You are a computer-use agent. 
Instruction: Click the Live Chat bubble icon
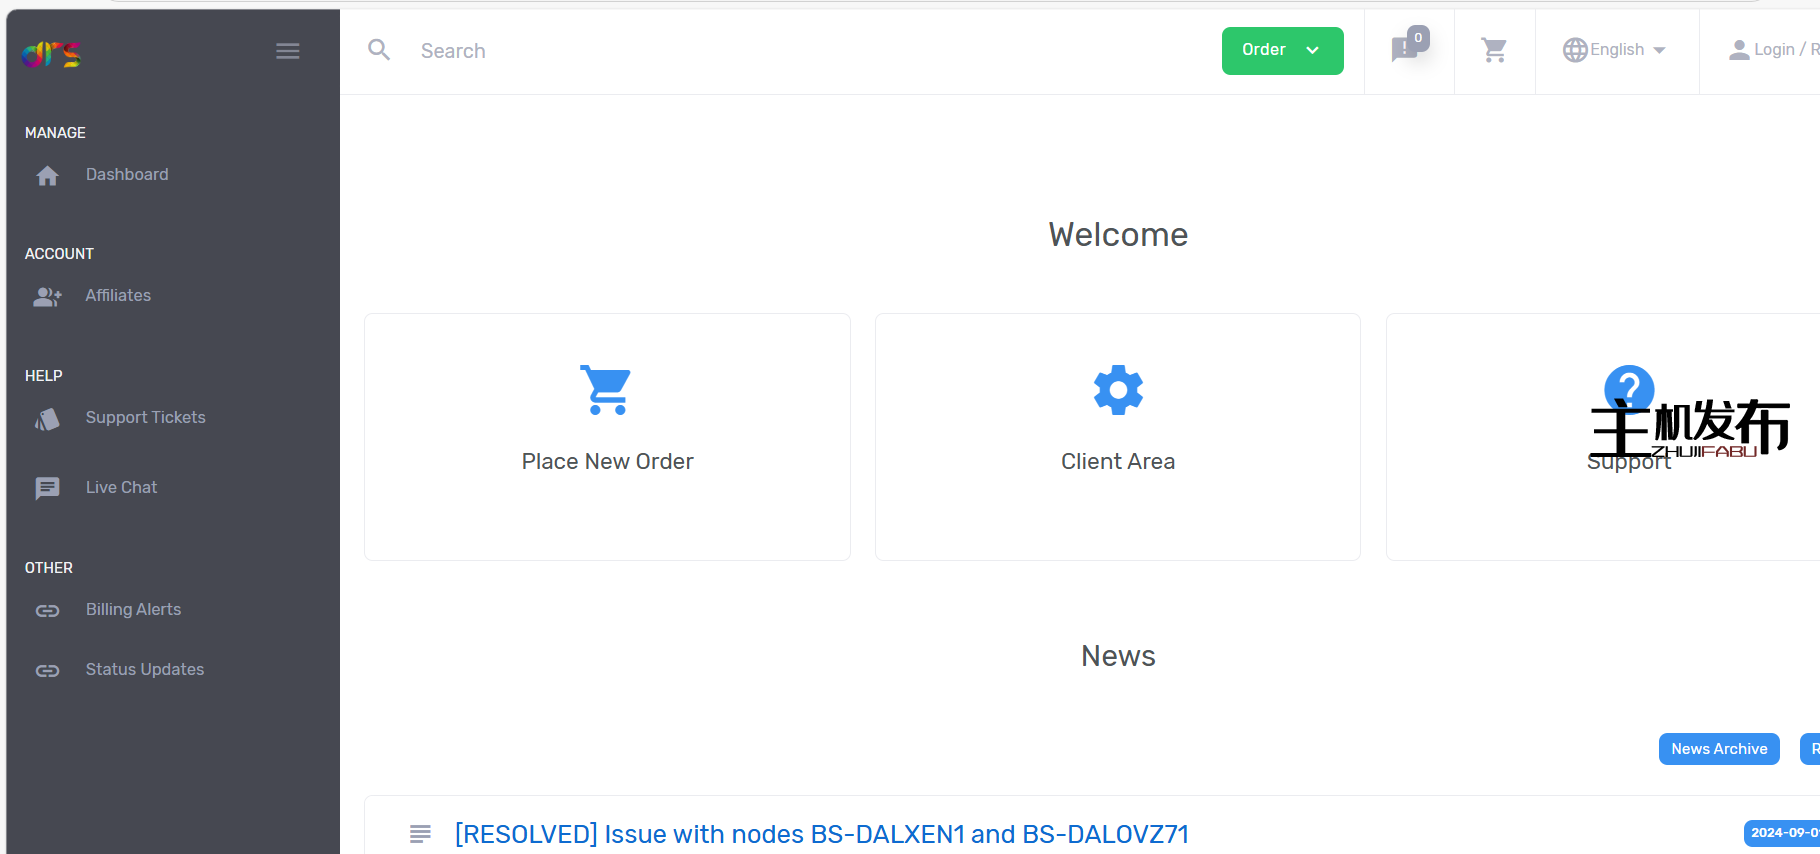tap(47, 488)
